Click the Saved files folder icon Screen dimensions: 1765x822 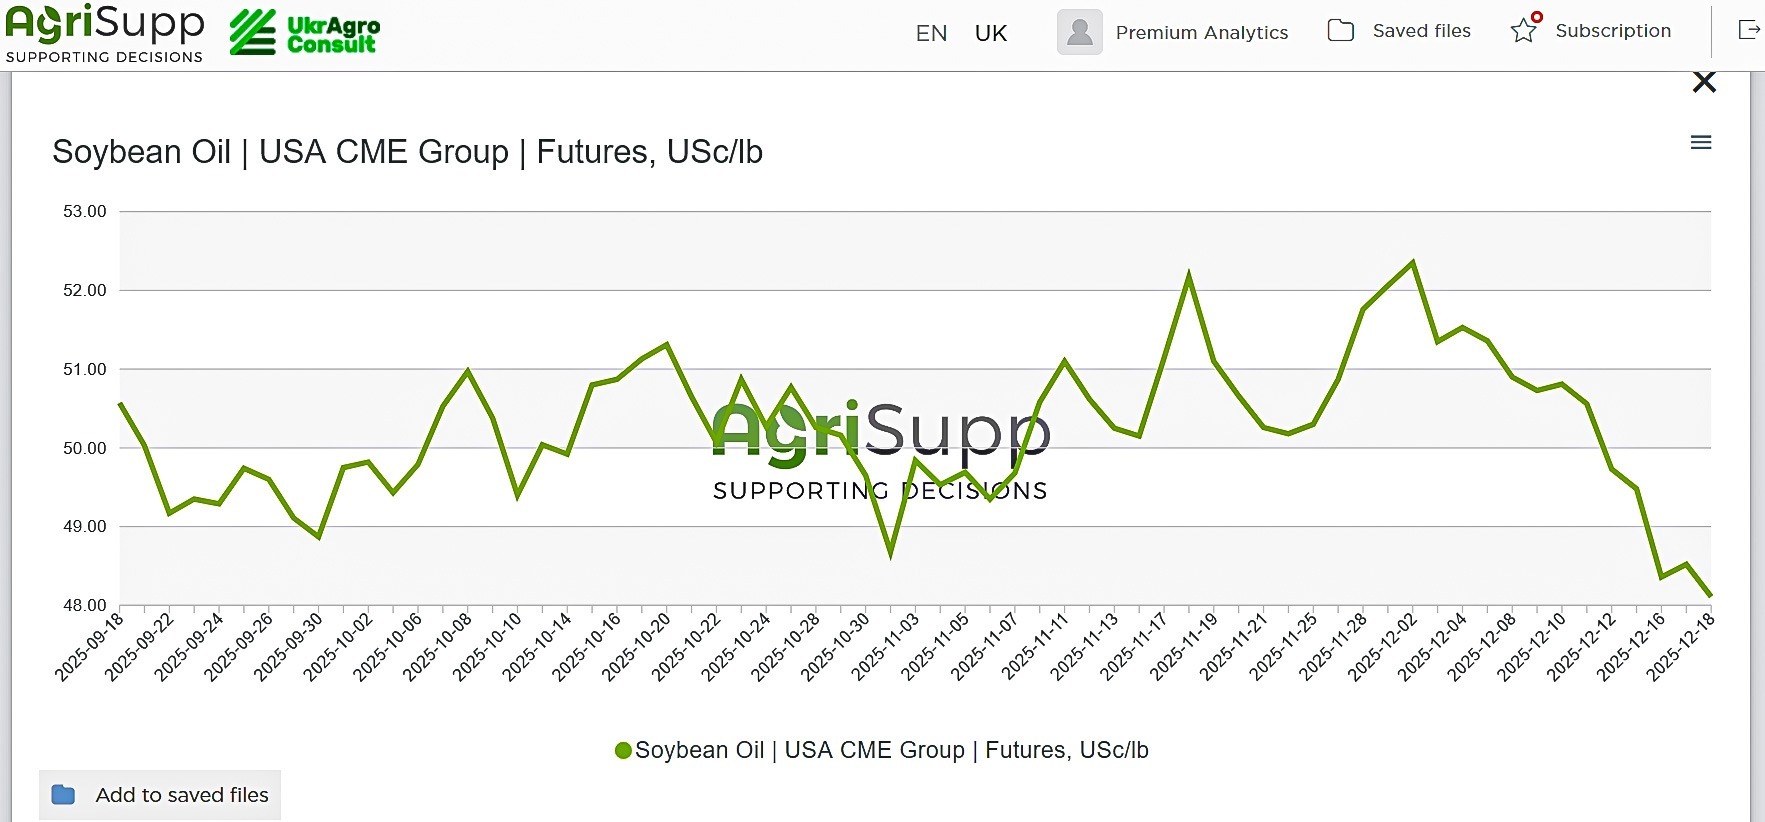point(1340,31)
